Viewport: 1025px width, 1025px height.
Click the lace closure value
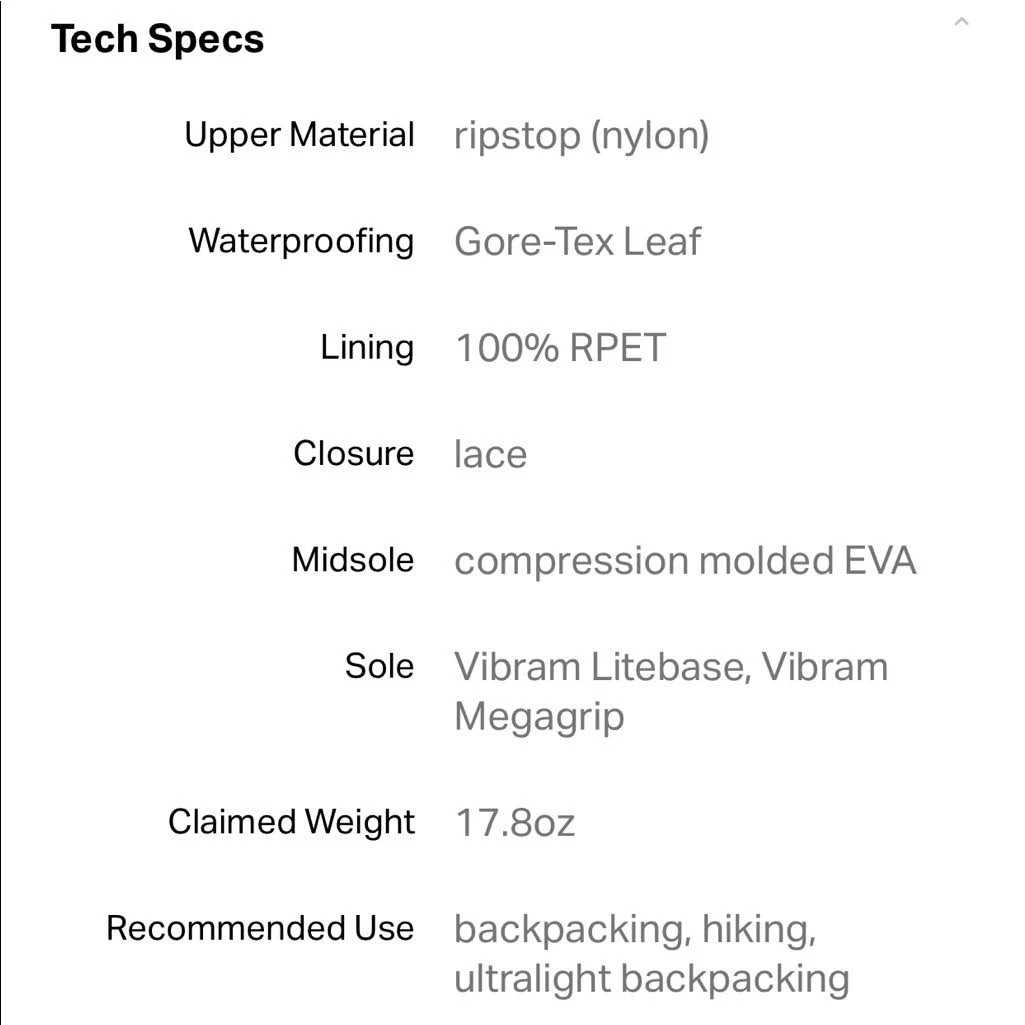(490, 454)
